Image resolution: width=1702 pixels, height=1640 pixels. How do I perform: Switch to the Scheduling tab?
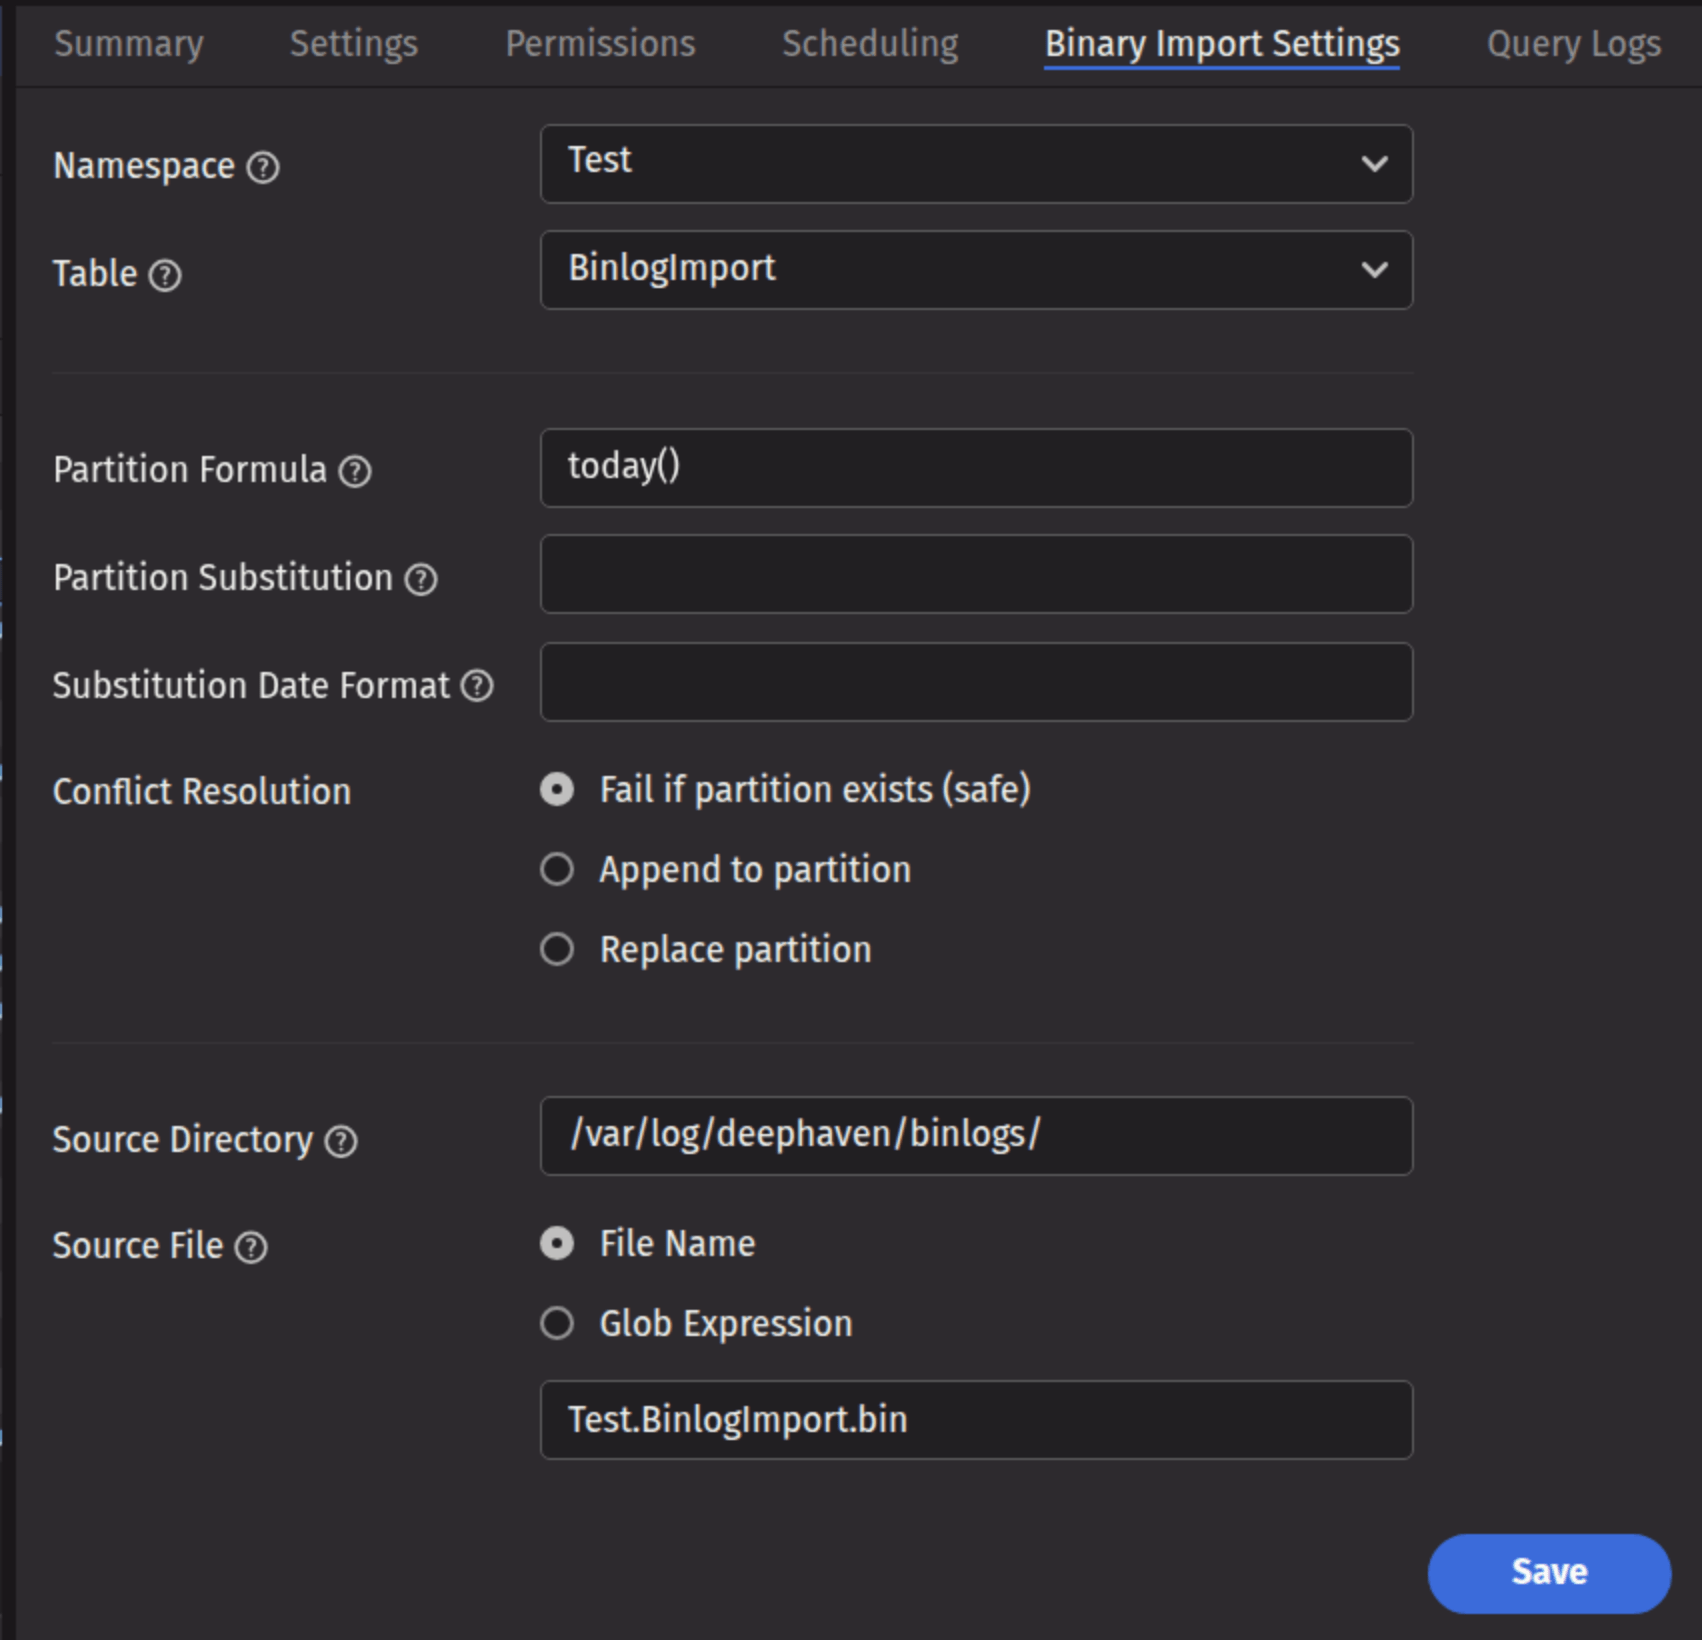pyautogui.click(x=870, y=44)
